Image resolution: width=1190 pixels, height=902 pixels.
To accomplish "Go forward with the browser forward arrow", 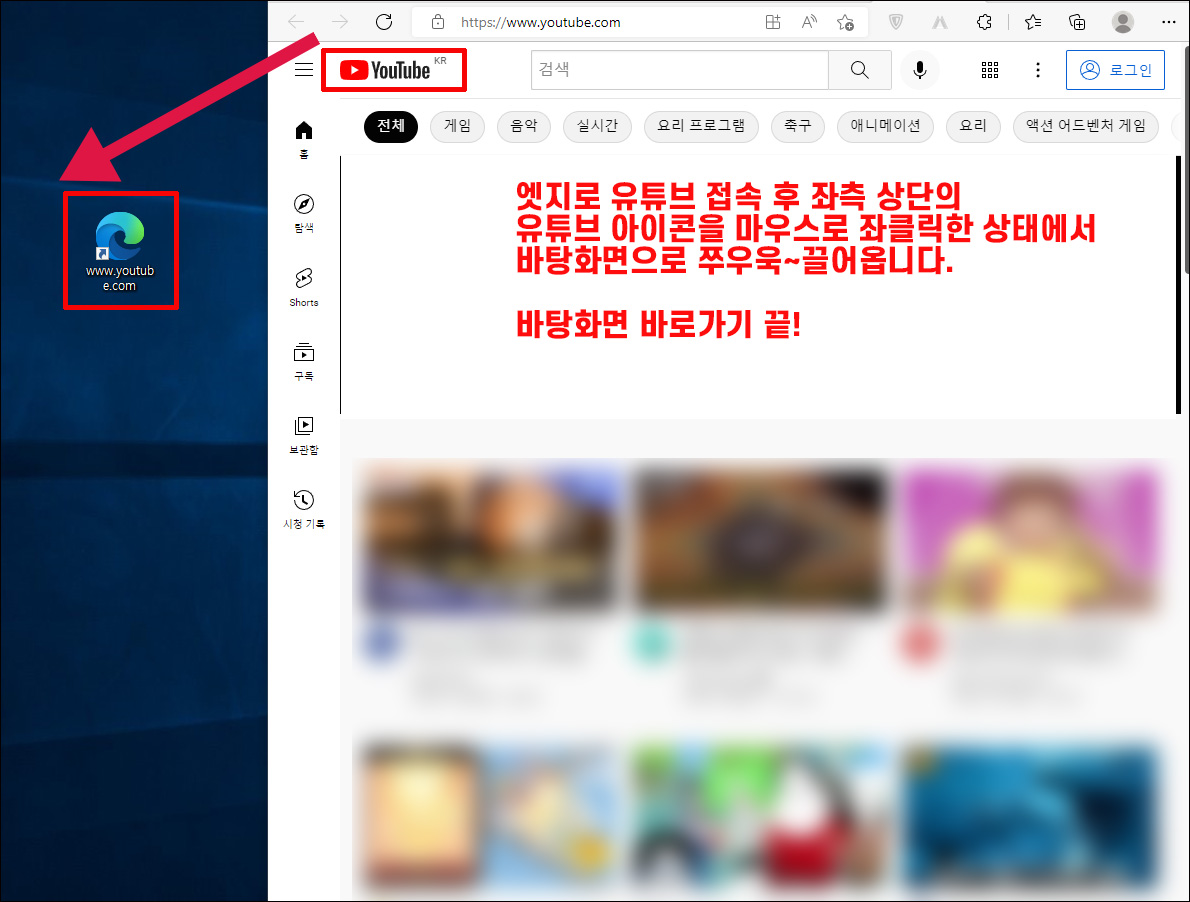I will coord(339,22).
